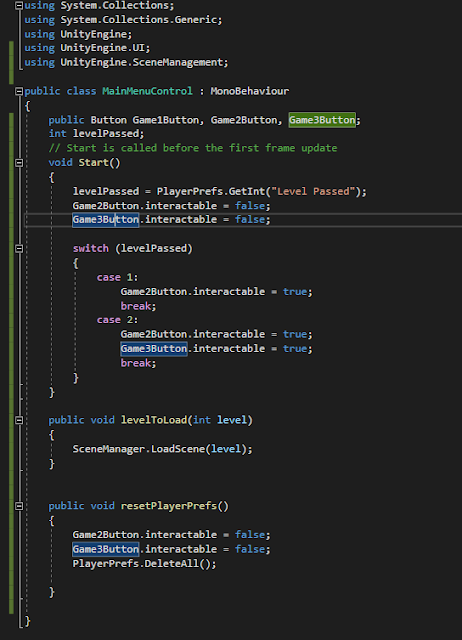This screenshot has height=640, width=462.
Task: Click UnityEngine.SceneManagement namespace
Action: click(142, 62)
